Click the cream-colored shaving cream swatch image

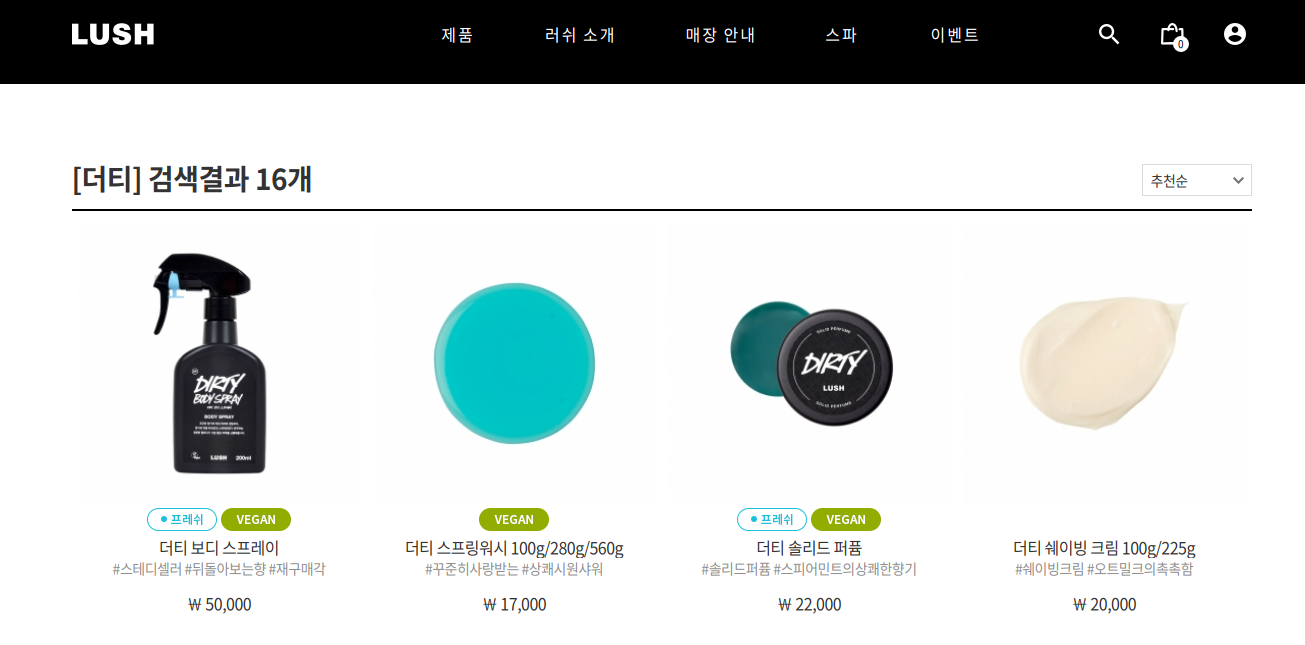tap(1104, 362)
